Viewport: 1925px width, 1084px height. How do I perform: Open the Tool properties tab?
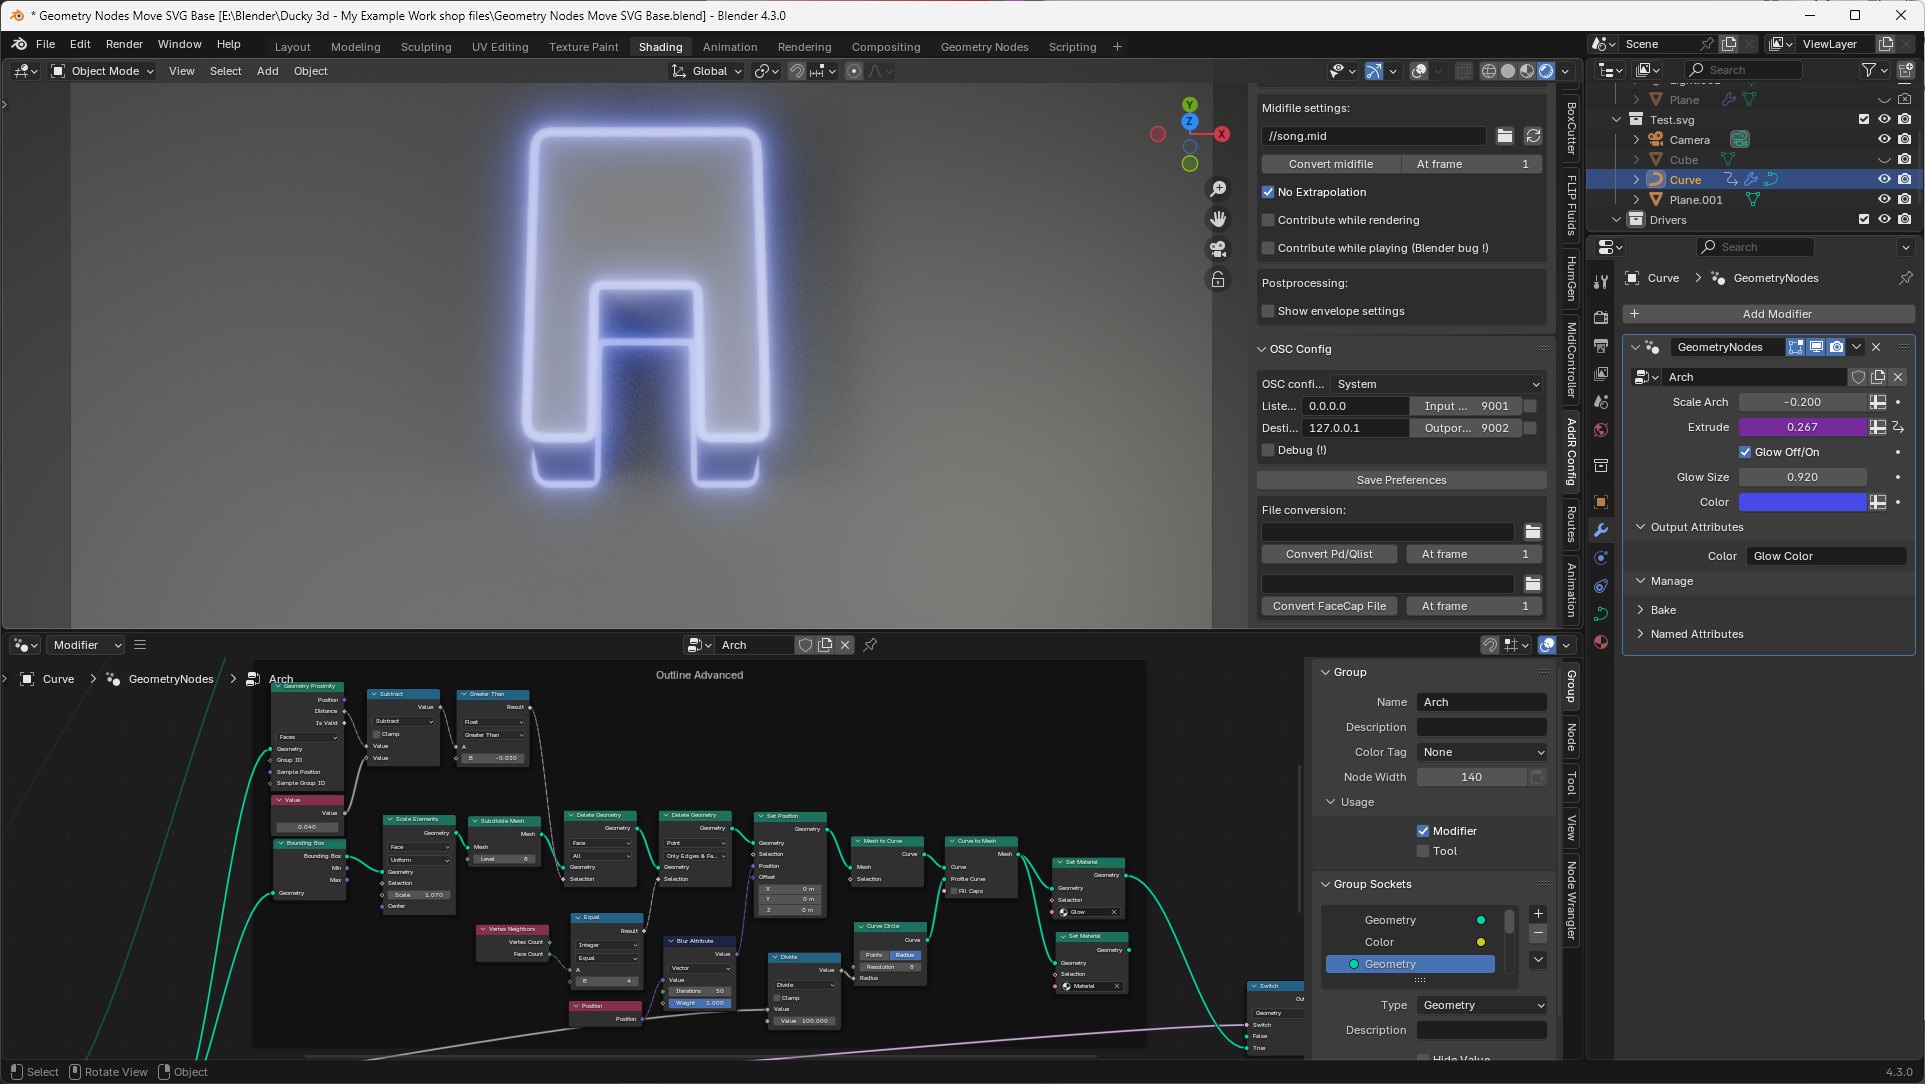[x=1601, y=282]
